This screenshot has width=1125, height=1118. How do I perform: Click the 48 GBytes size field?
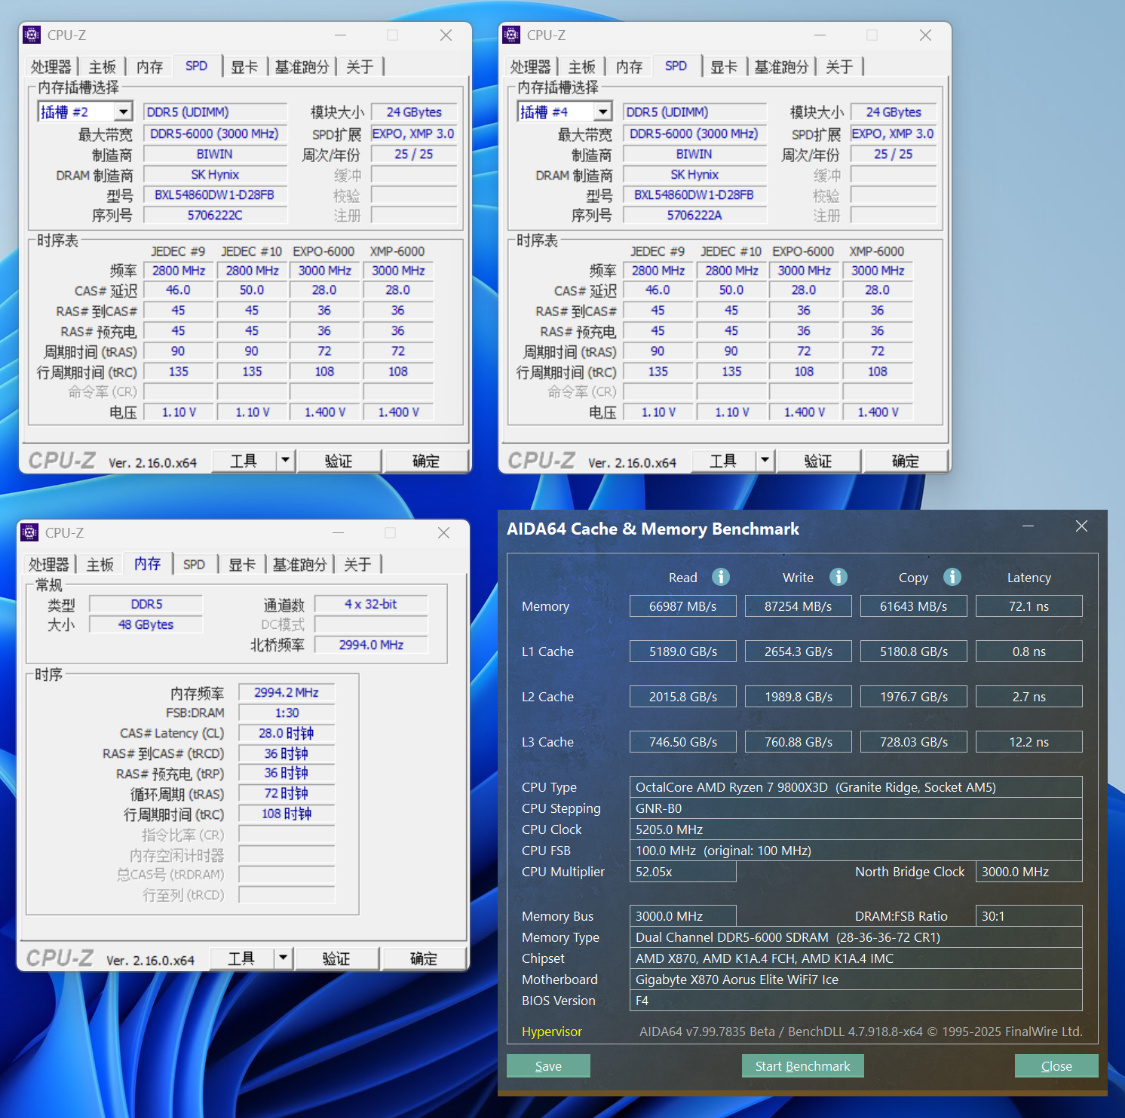(x=146, y=624)
